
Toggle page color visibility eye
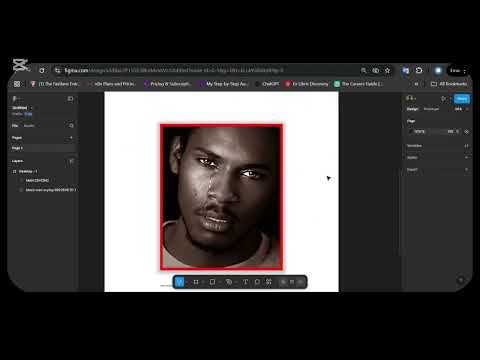point(467,132)
